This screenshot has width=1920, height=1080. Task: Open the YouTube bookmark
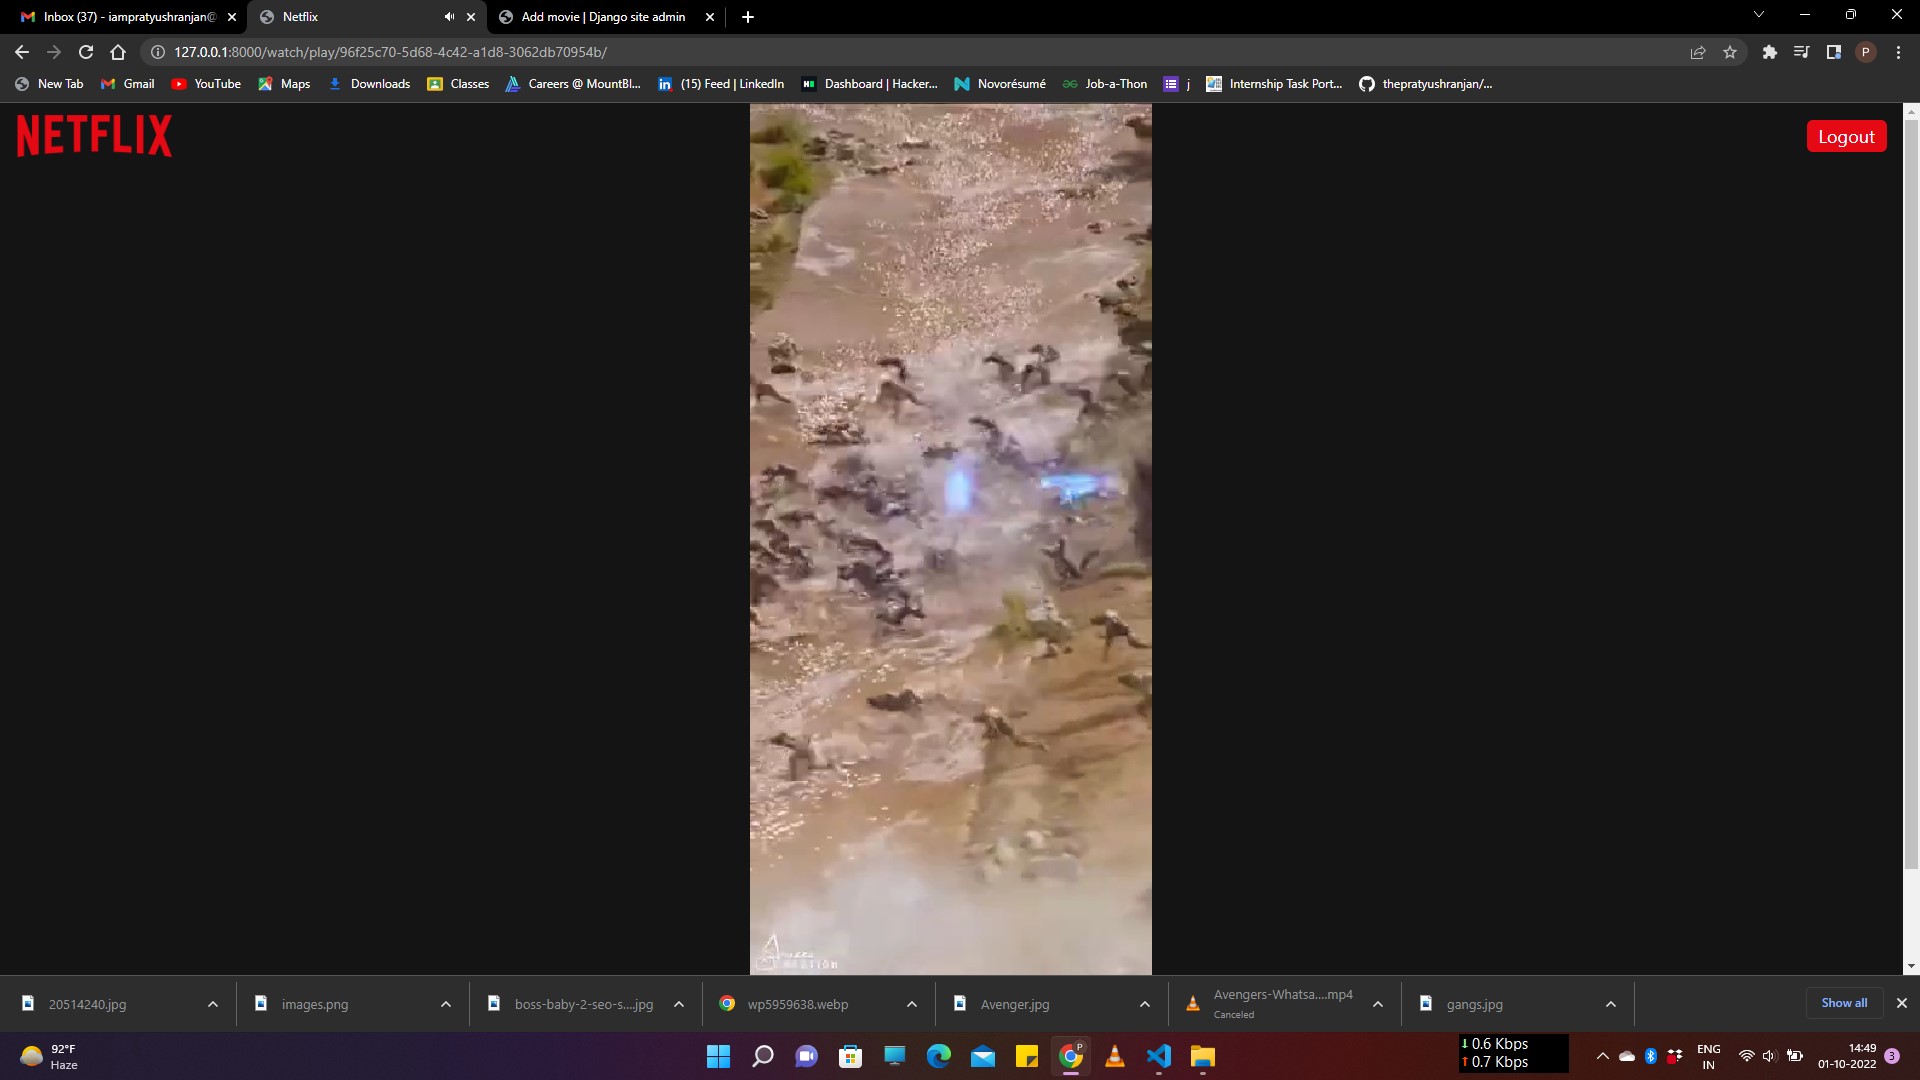207,84
